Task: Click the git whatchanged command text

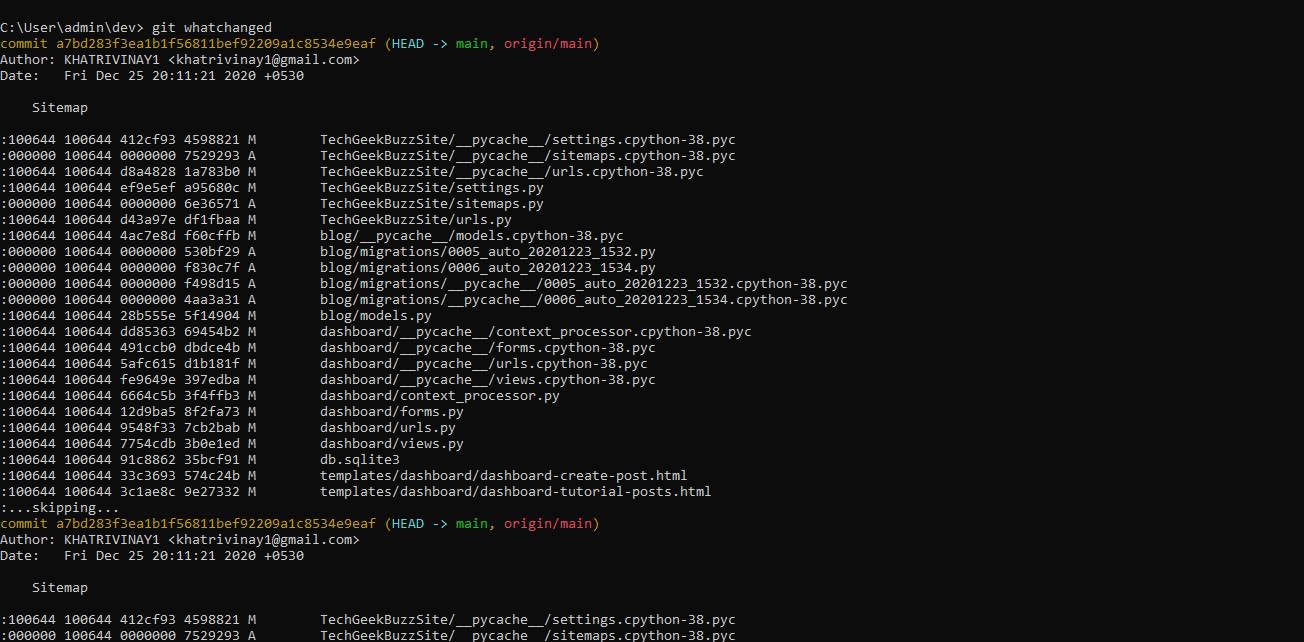Action: 211,27
